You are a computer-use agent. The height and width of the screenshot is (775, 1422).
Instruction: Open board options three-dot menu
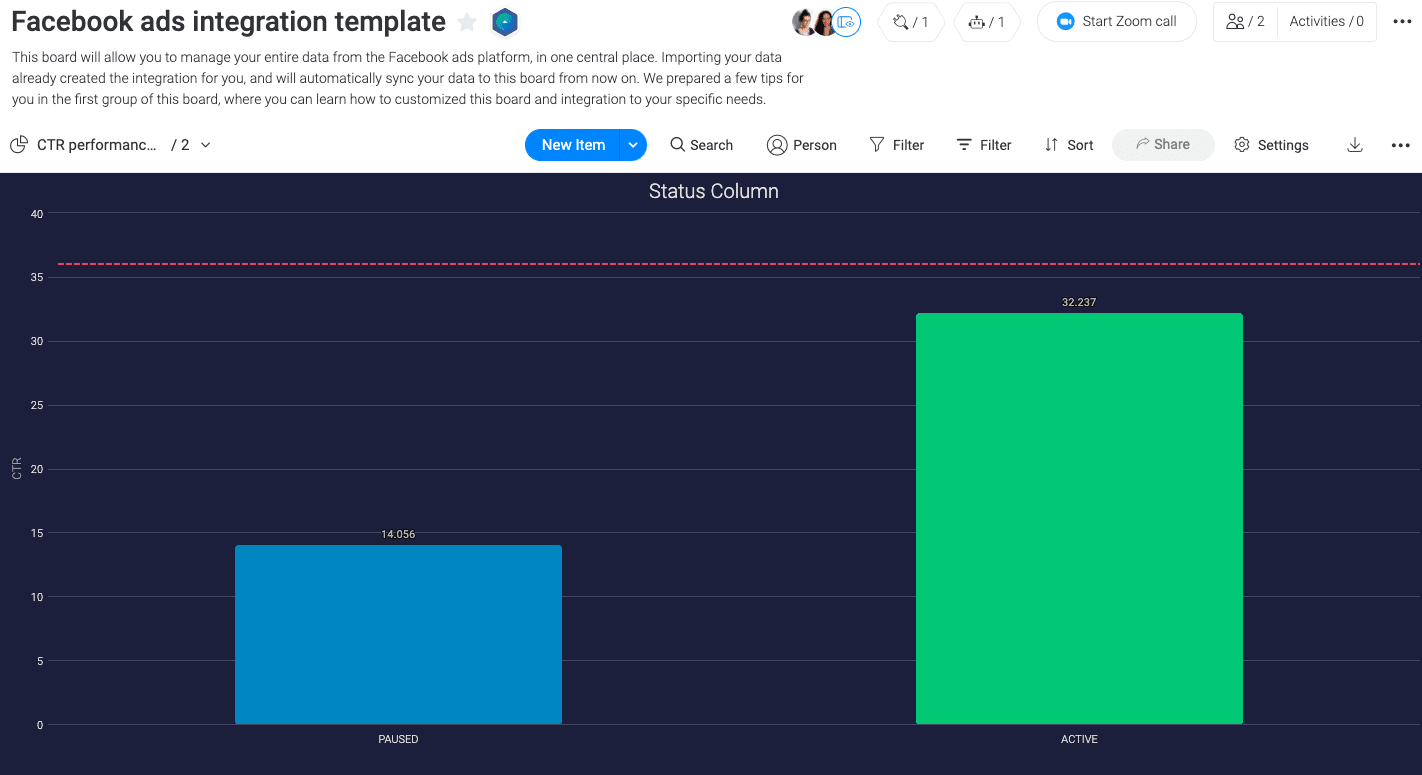(1402, 22)
